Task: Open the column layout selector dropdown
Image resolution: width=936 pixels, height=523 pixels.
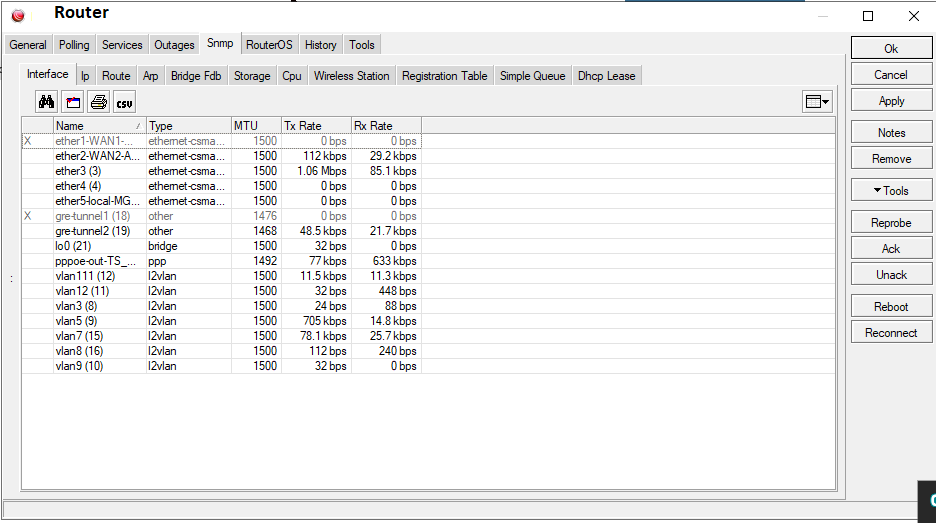Action: point(817,102)
